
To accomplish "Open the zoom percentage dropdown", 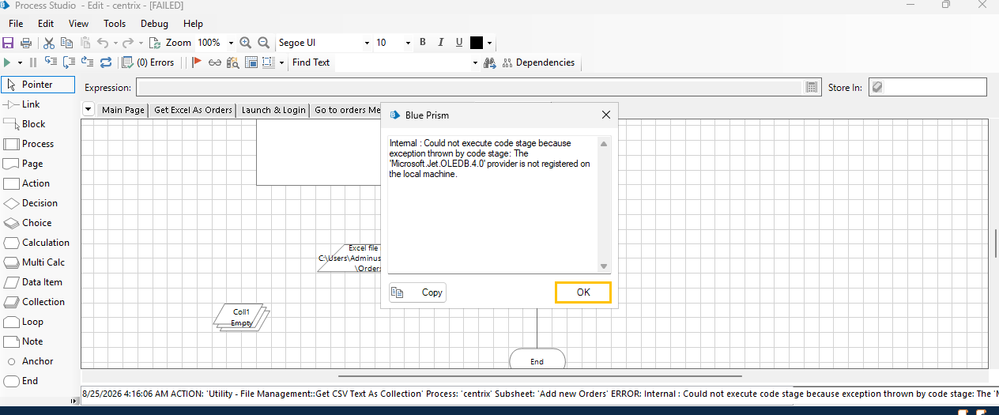I will pos(231,43).
